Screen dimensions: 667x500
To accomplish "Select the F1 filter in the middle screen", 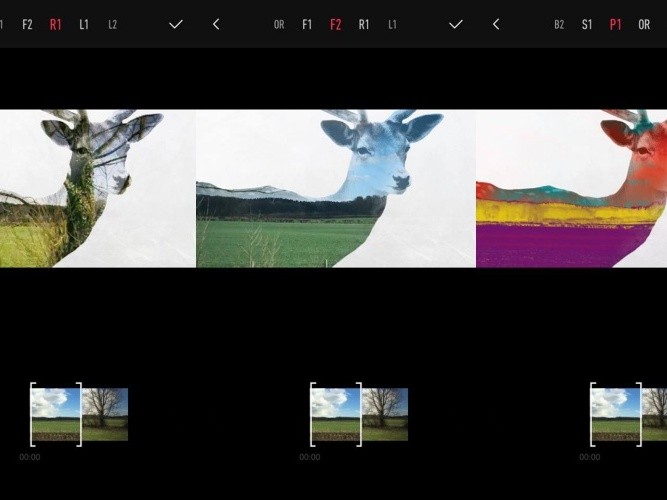I will tap(307, 24).
